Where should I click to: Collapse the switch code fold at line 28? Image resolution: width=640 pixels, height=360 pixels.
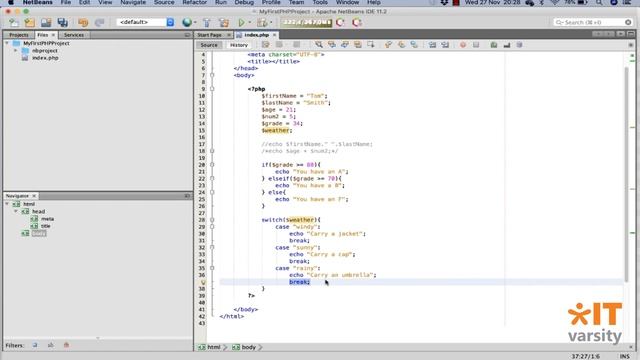(x=212, y=220)
